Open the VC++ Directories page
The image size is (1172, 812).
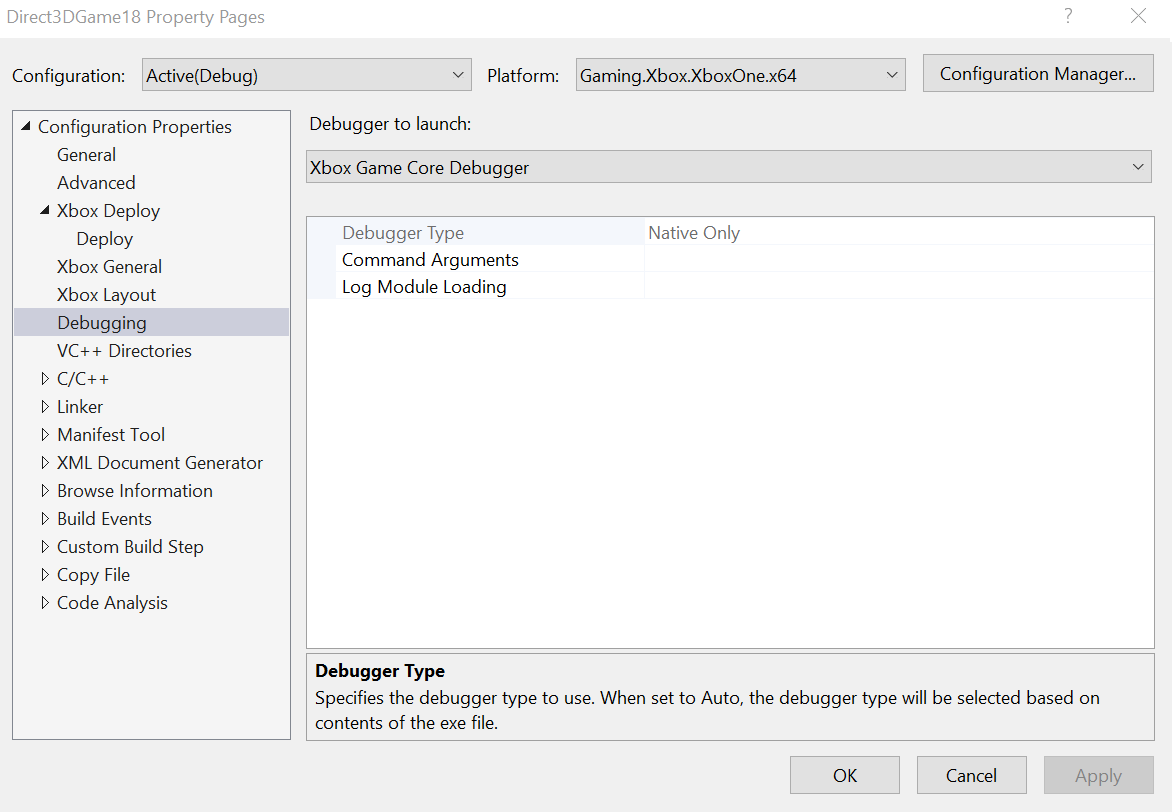124,351
